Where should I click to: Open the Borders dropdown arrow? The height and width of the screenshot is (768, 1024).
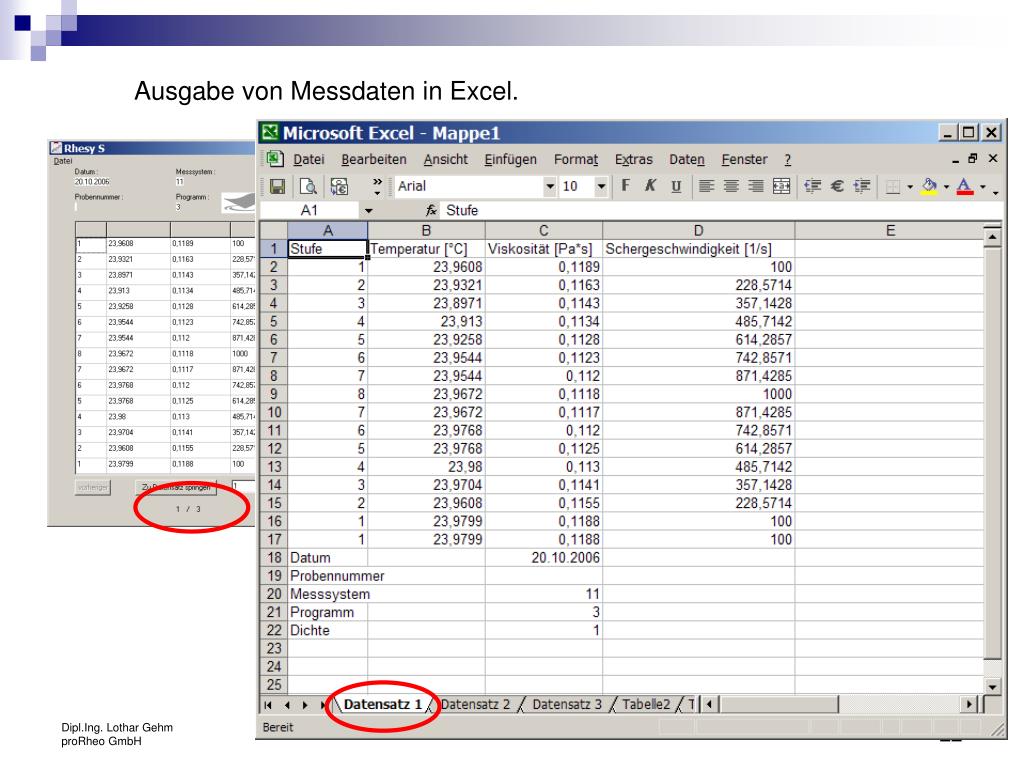(x=910, y=187)
